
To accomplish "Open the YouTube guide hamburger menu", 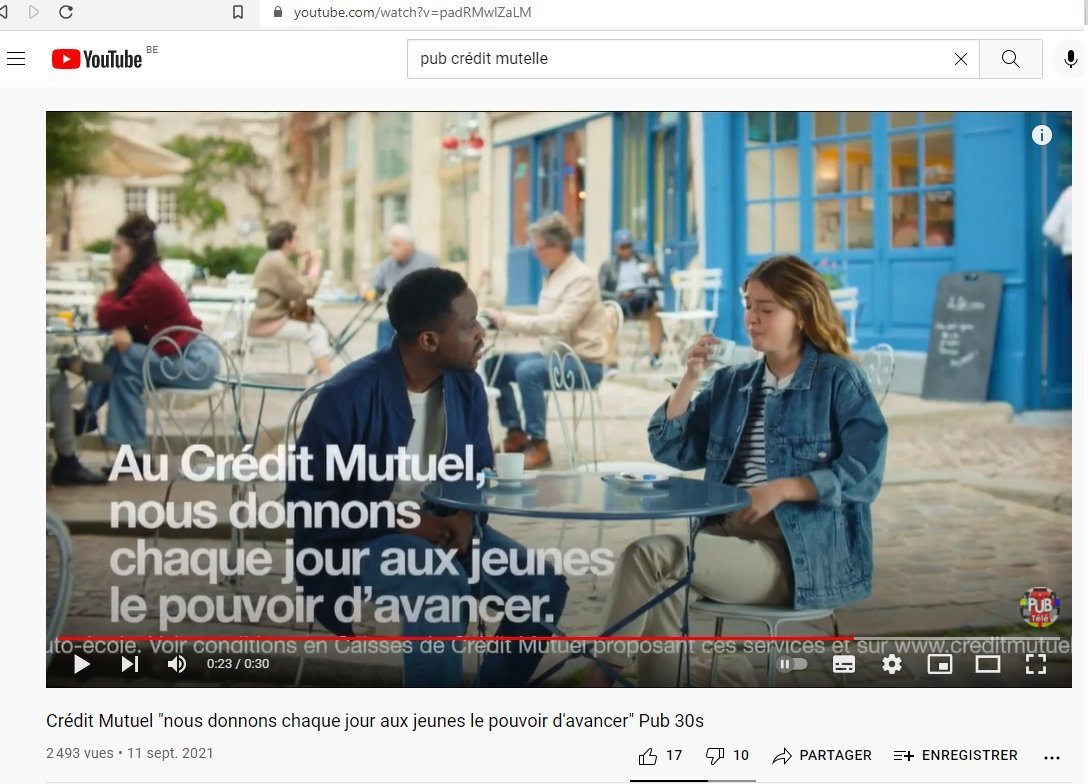I will pyautogui.click(x=16, y=59).
